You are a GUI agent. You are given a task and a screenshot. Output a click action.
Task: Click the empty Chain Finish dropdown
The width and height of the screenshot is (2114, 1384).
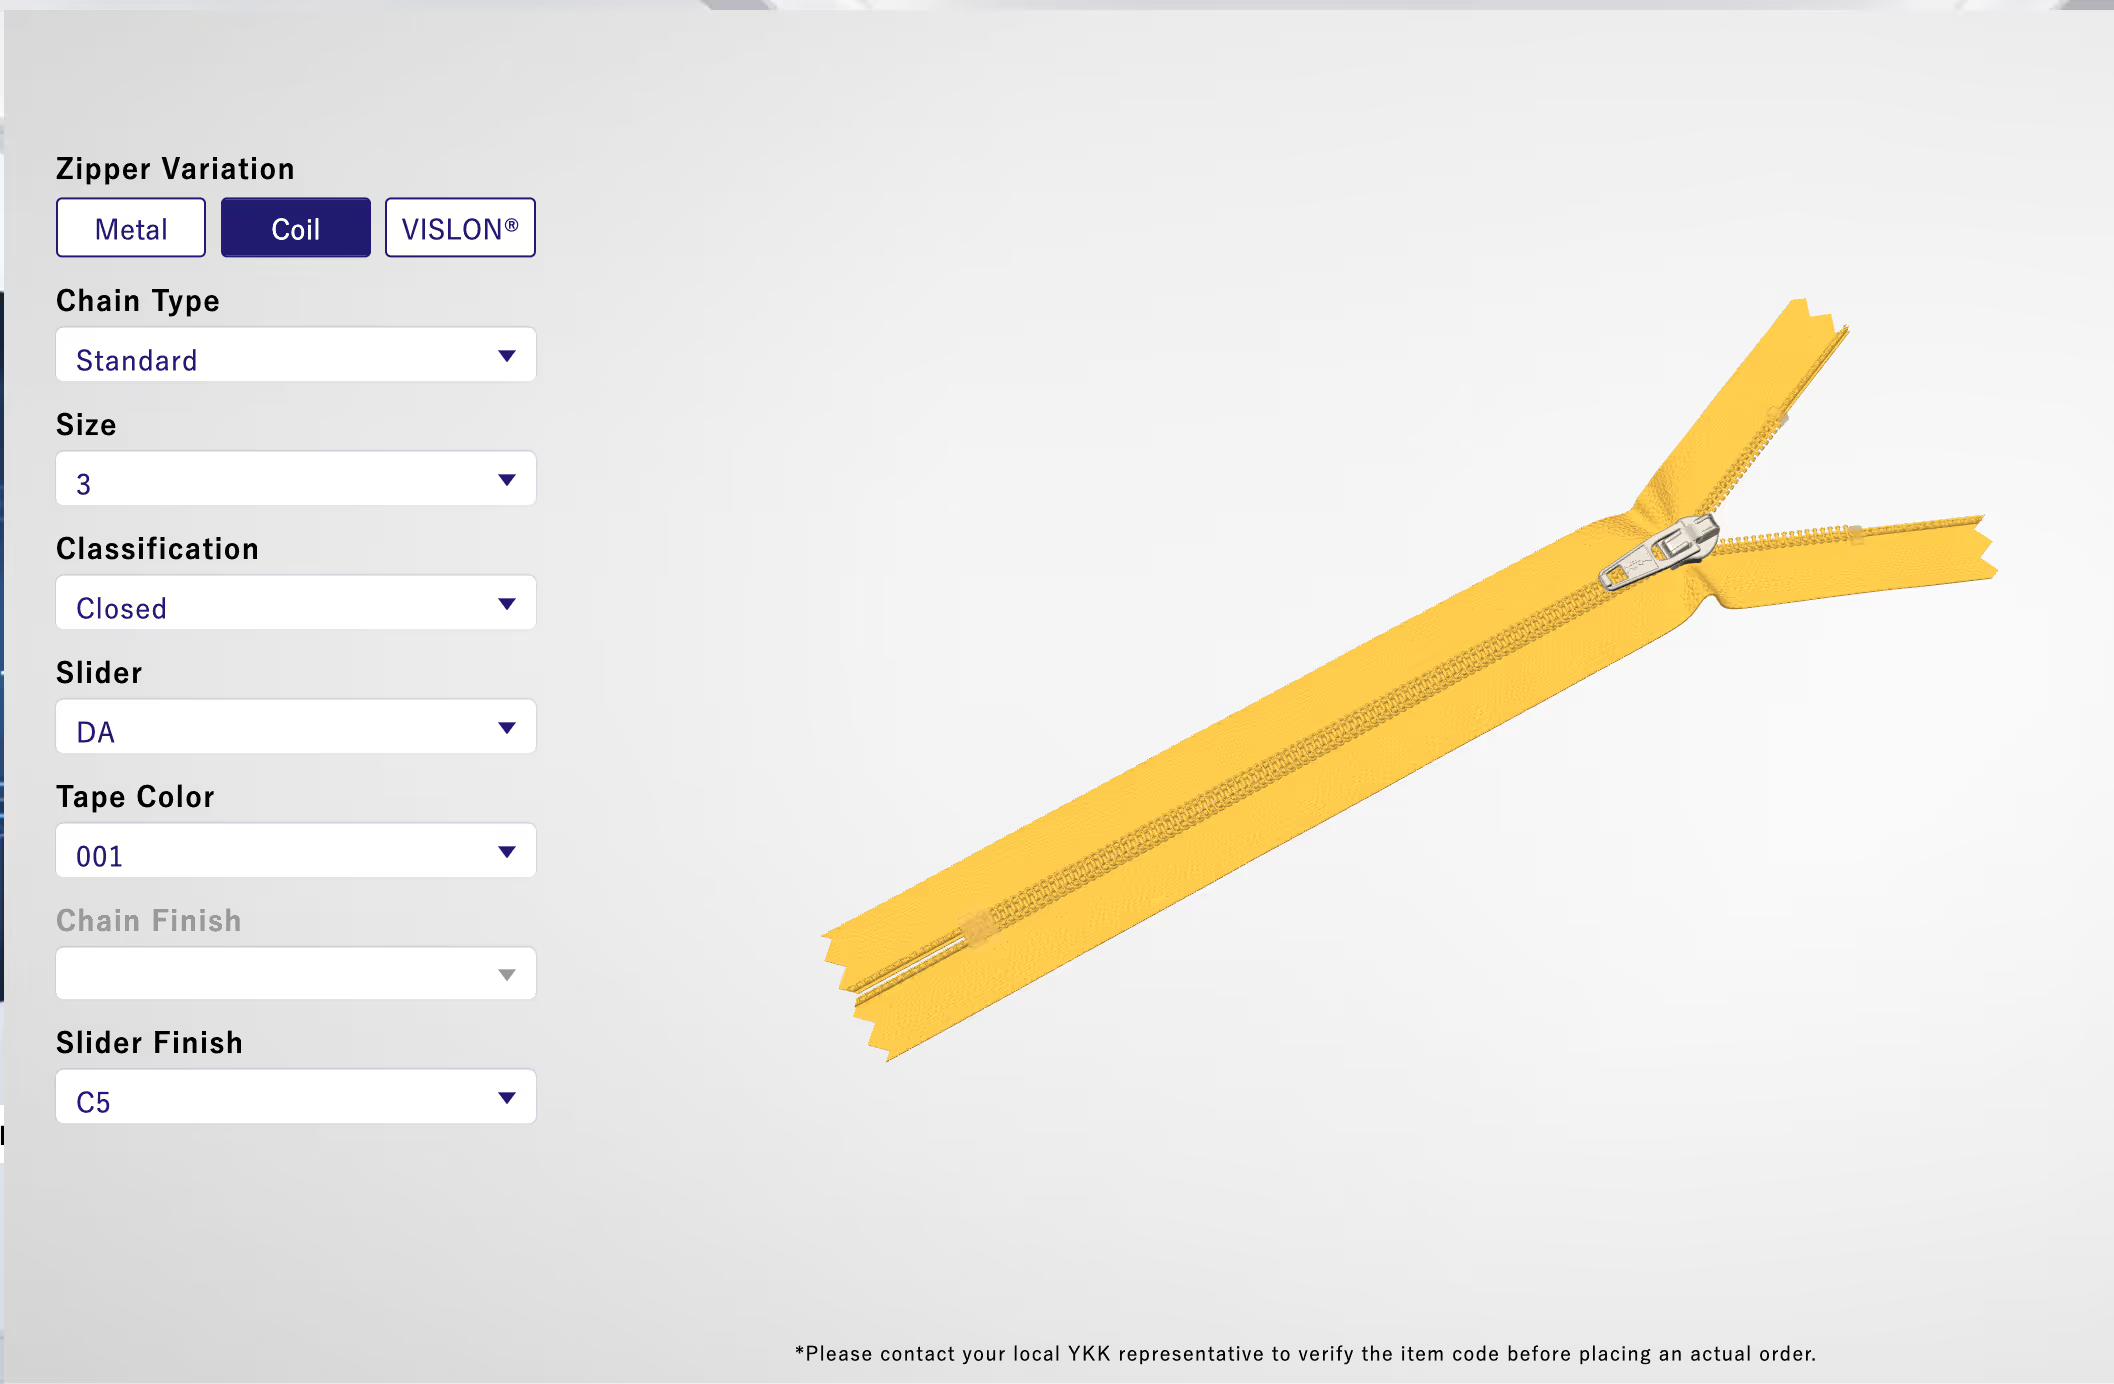click(295, 974)
